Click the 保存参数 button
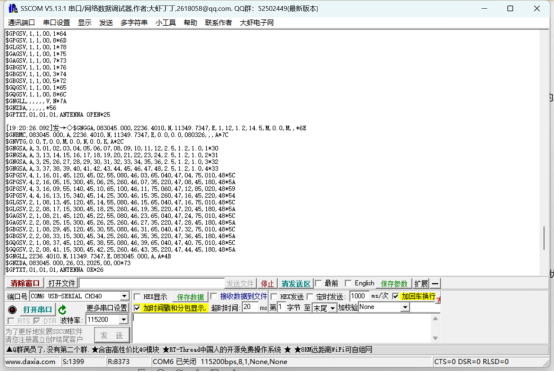The image size is (554, 372). click(394, 283)
